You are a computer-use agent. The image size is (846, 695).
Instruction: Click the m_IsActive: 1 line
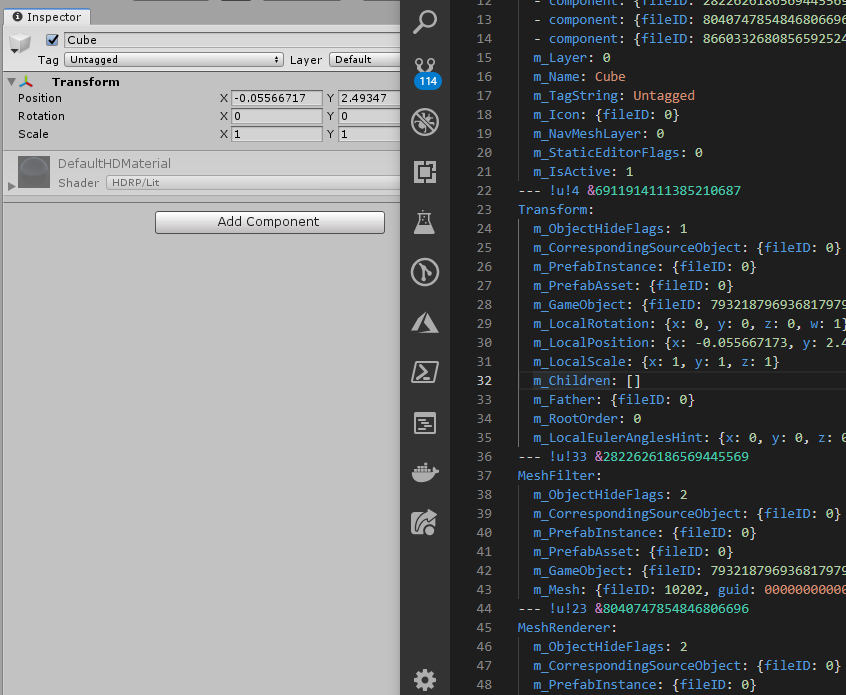tap(583, 172)
